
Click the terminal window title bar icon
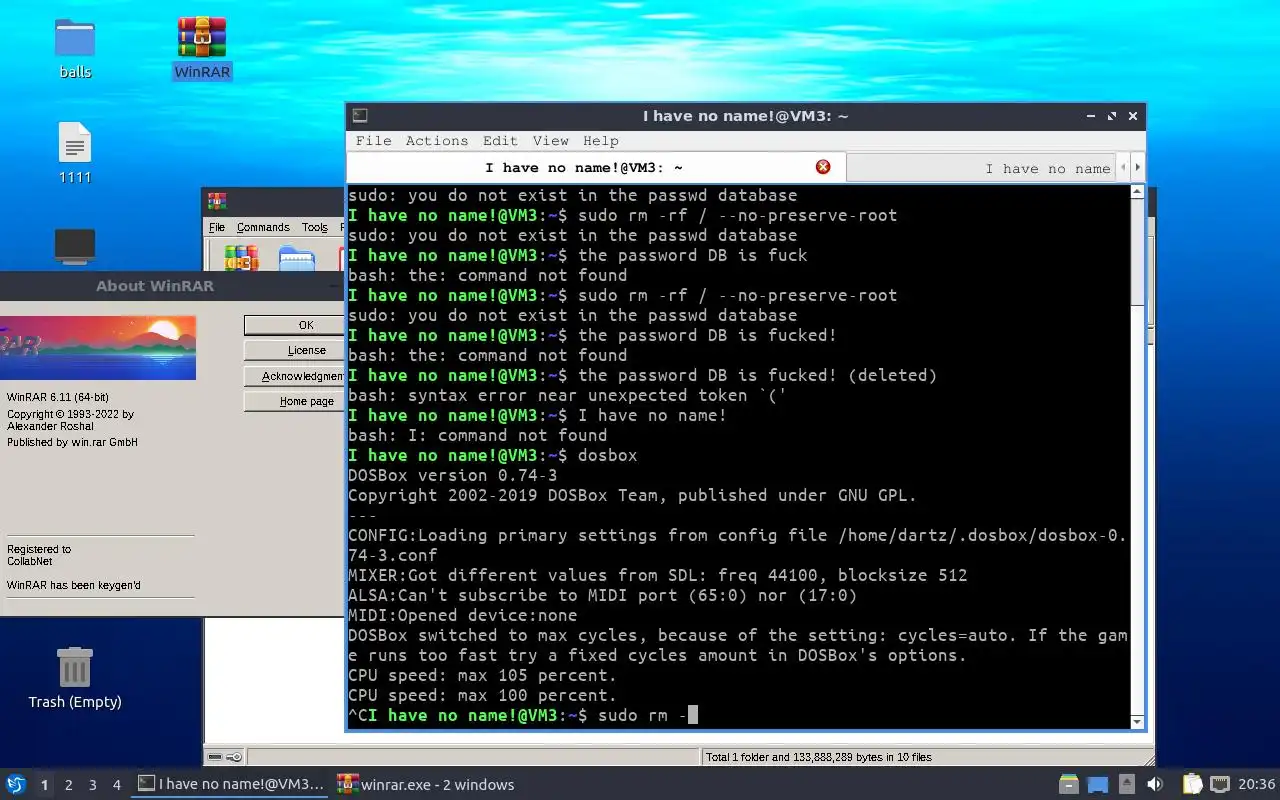[x=360, y=116]
